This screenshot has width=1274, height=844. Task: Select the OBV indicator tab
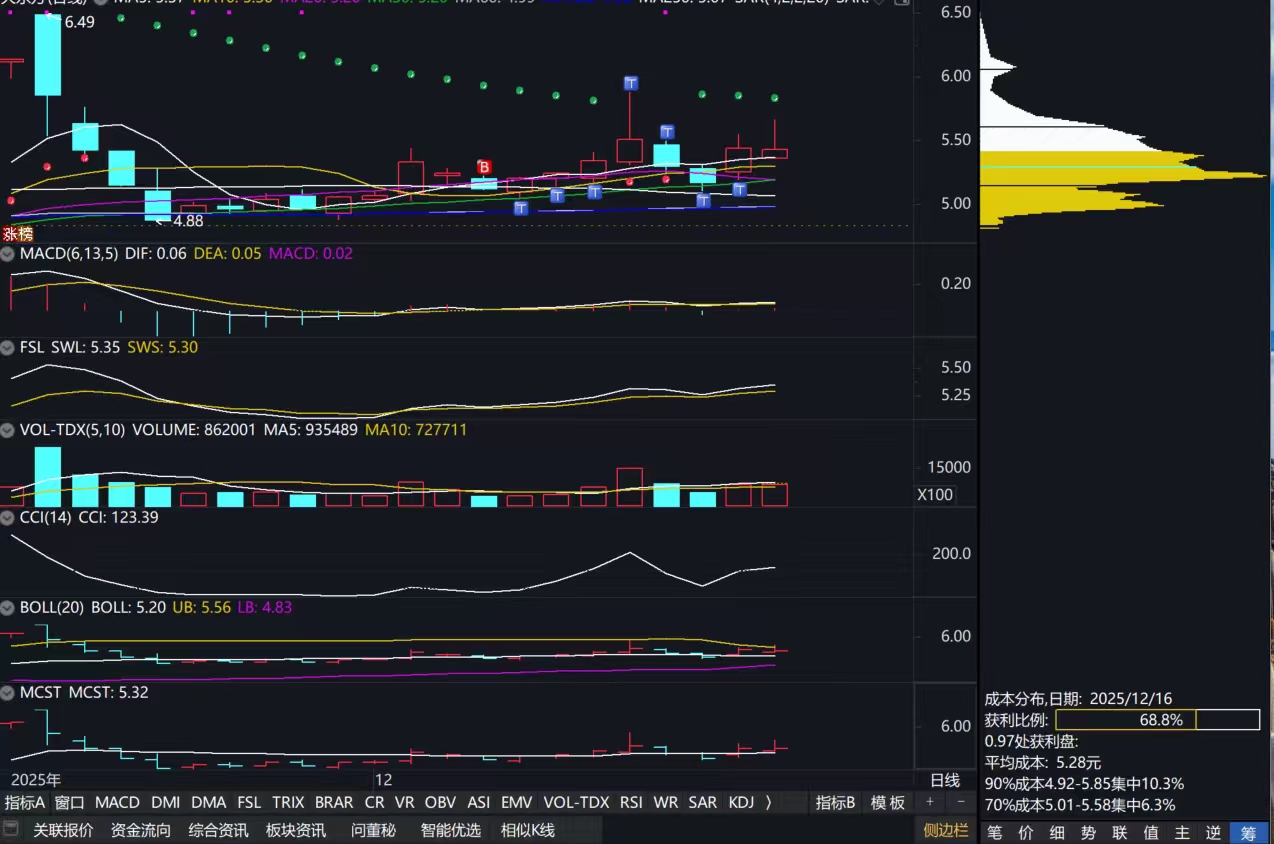(440, 802)
